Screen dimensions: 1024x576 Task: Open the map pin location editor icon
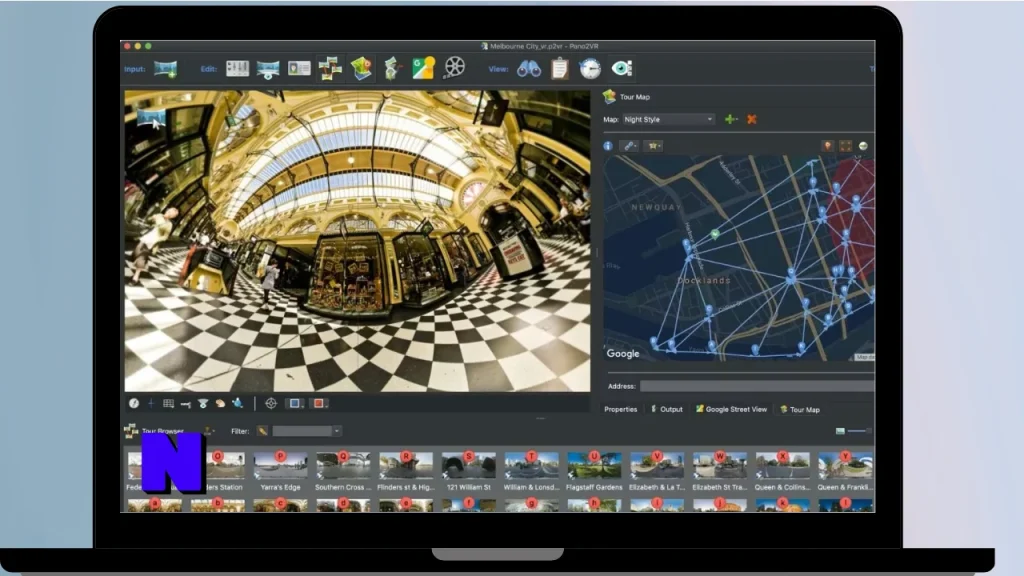[392, 69]
